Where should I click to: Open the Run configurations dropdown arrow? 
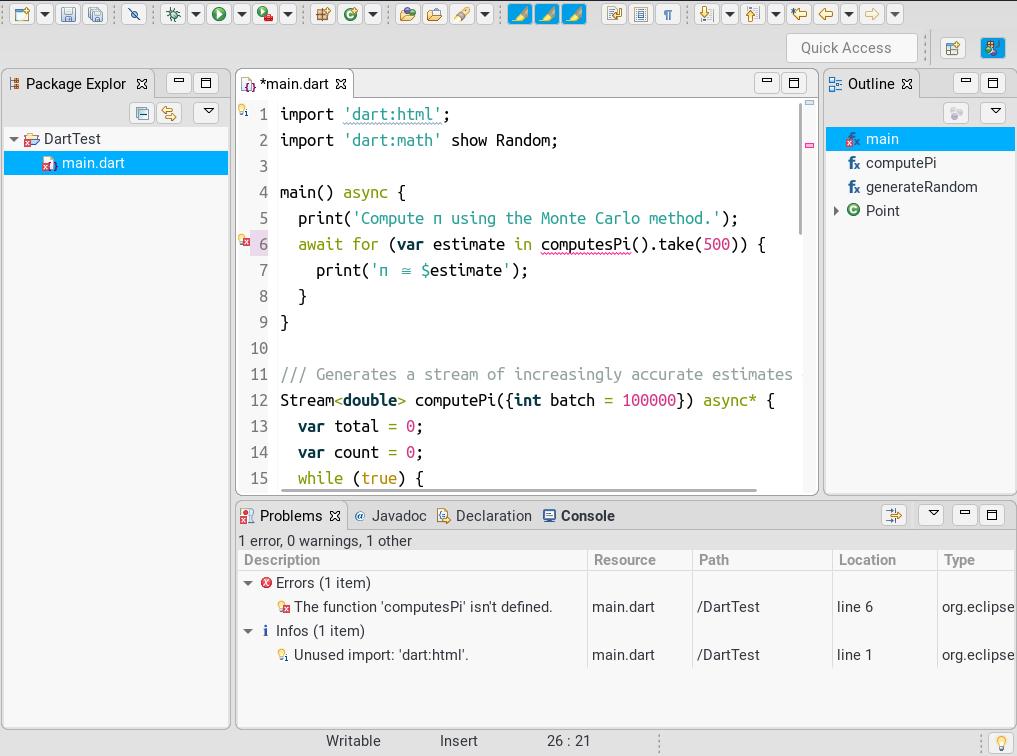click(241, 14)
